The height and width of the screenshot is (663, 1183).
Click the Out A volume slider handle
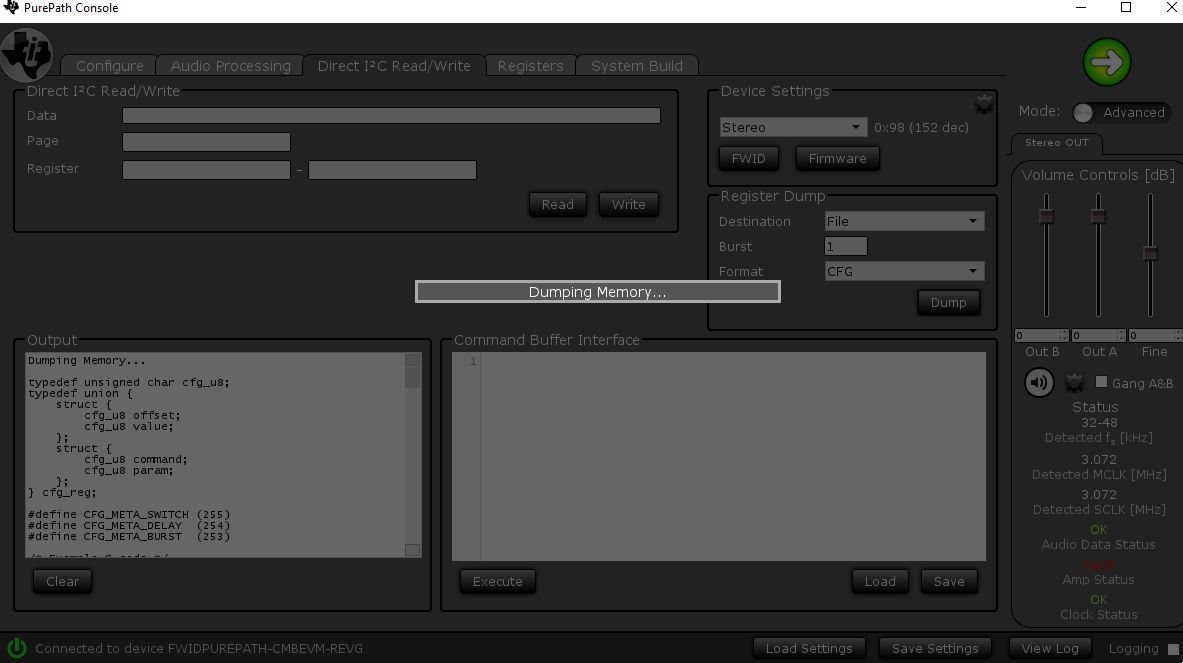pyautogui.click(x=1098, y=216)
